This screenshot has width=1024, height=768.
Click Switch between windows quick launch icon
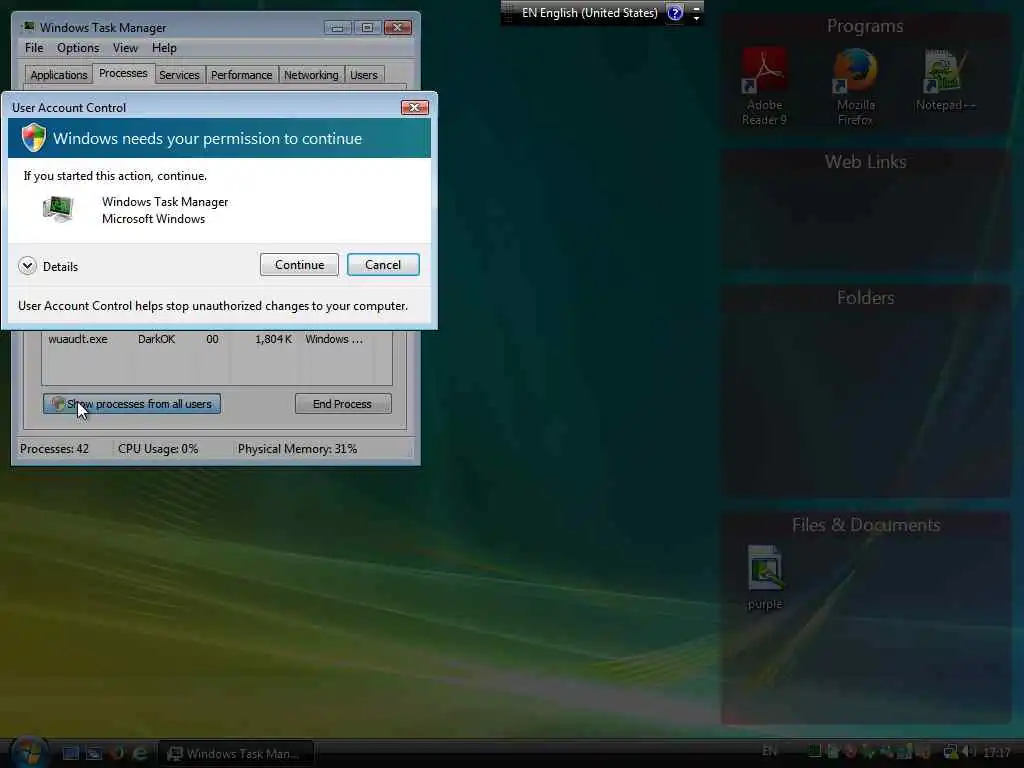[94, 753]
